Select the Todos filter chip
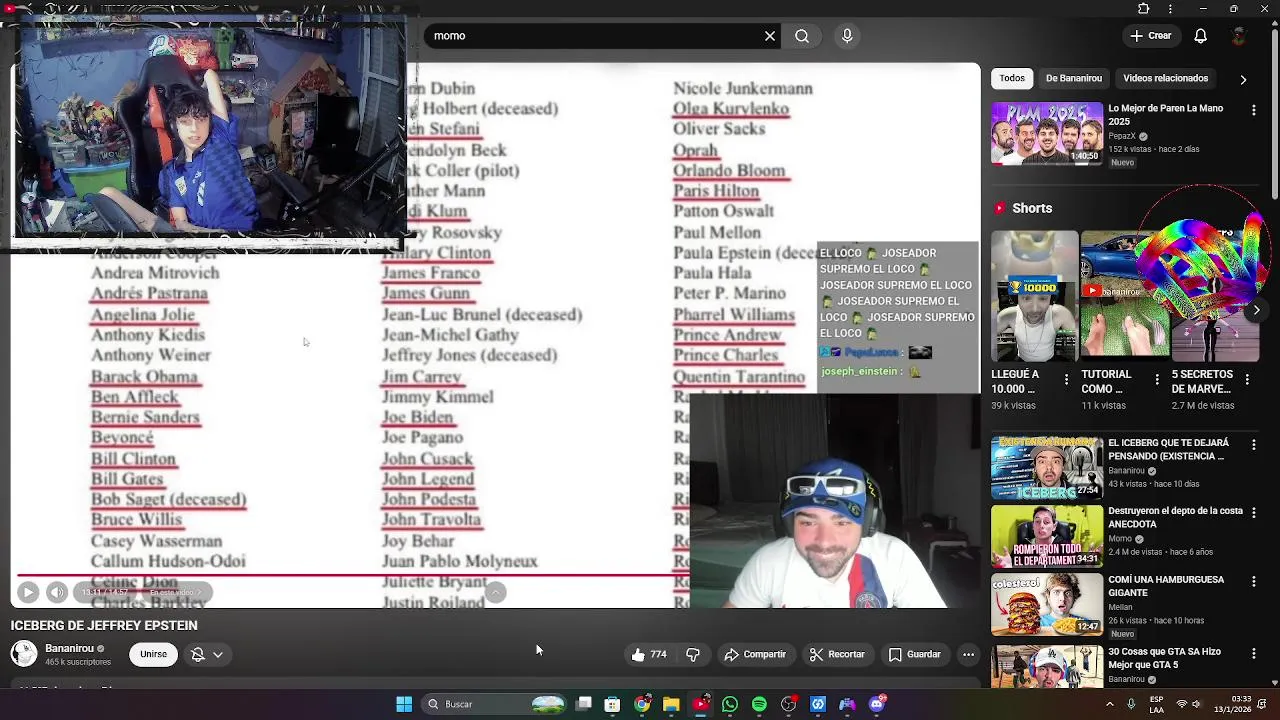The width and height of the screenshot is (1280, 720). click(x=1012, y=78)
